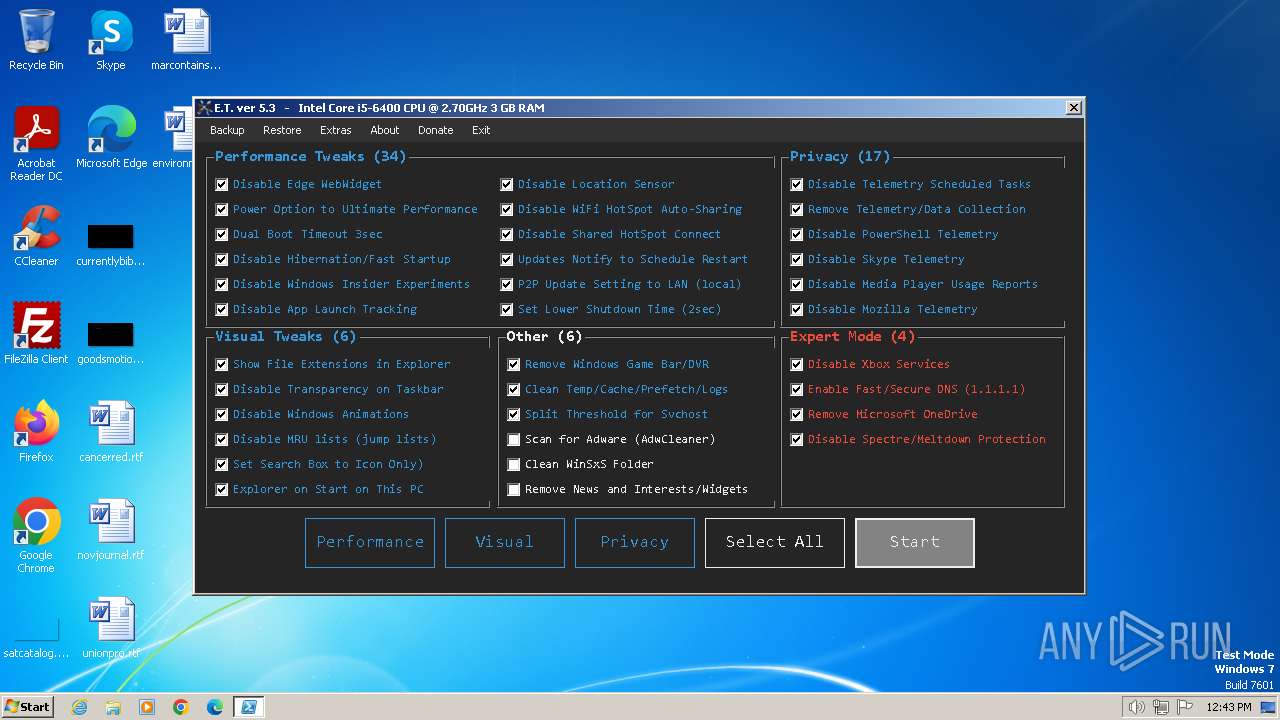Click the E.T. app taskbar button
1280x720 pixels.
pos(249,707)
